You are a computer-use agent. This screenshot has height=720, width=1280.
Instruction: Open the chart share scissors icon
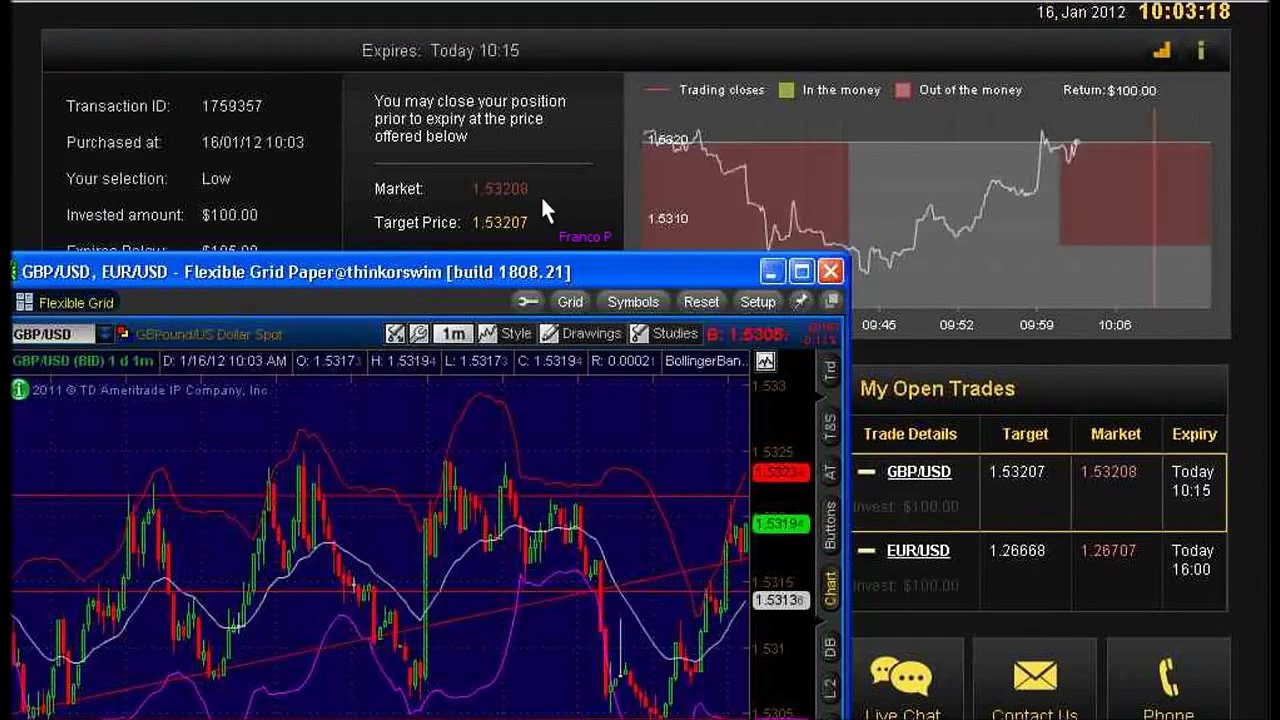pos(396,334)
